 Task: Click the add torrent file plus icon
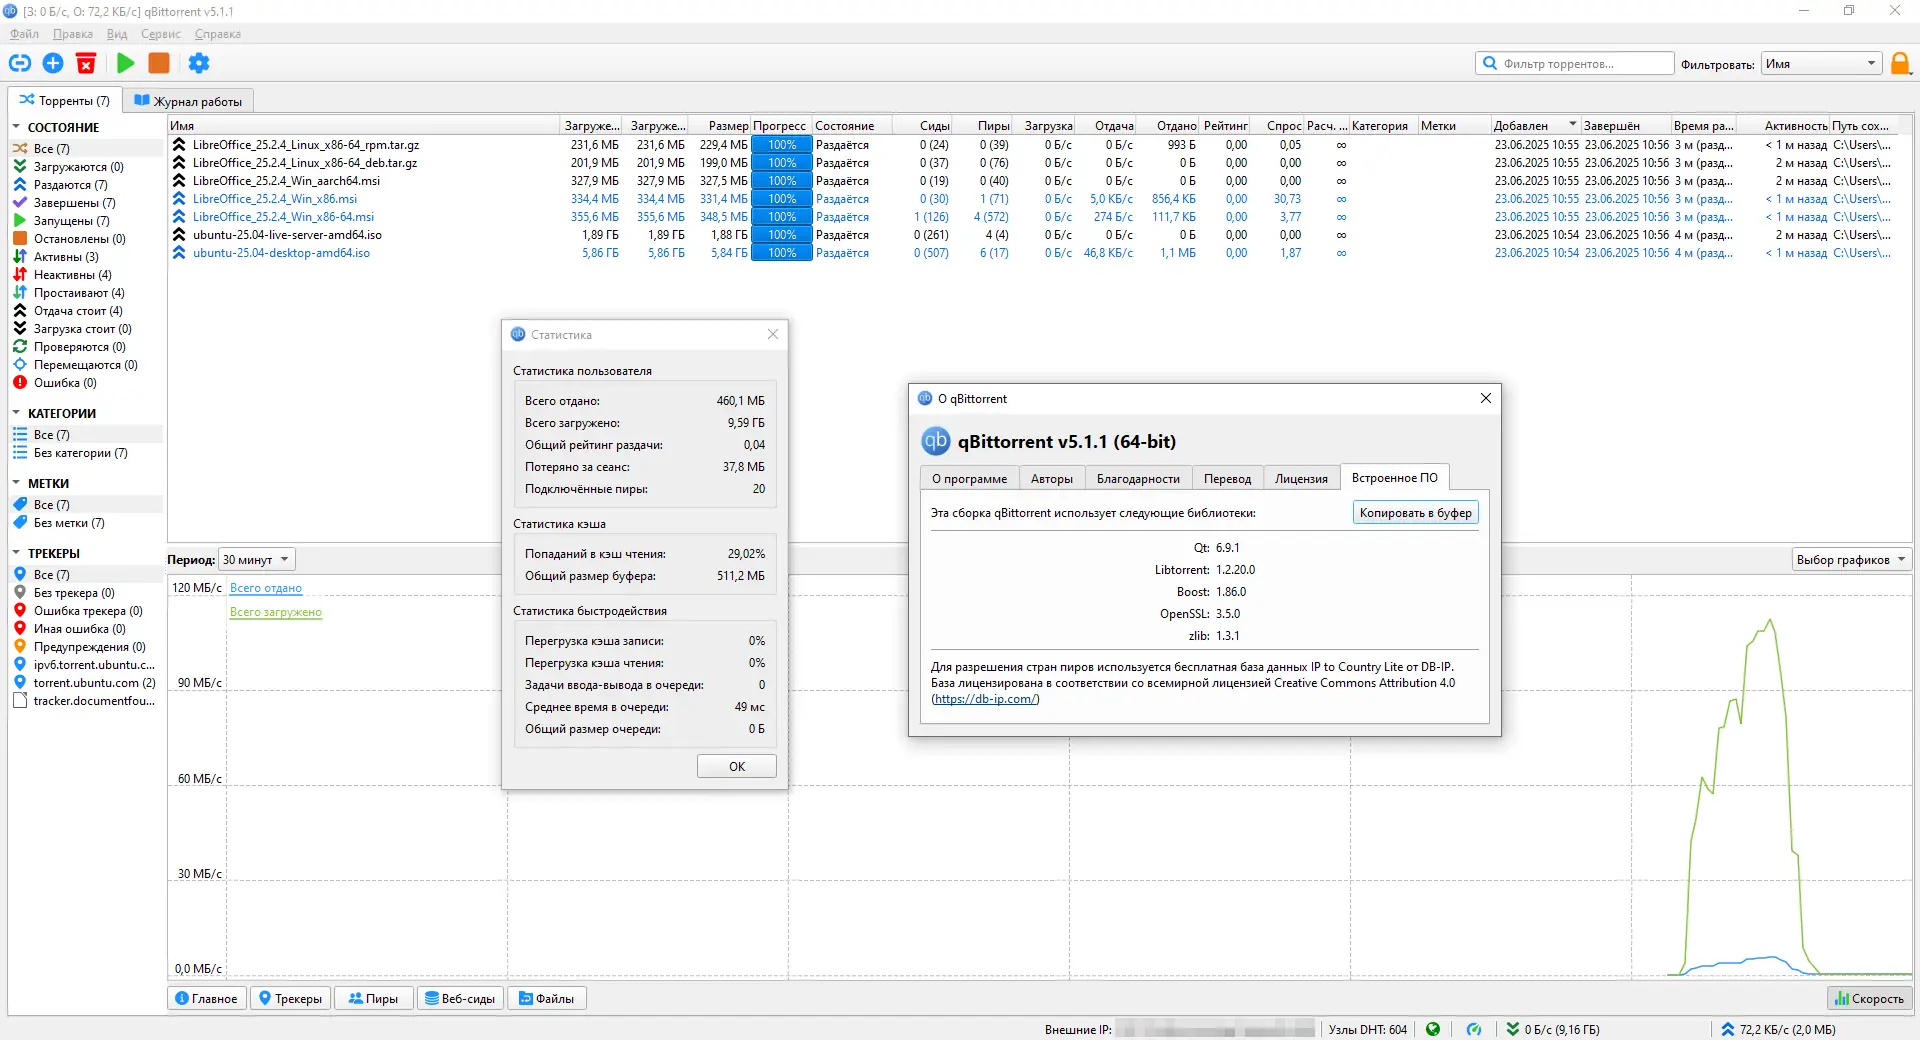53,63
